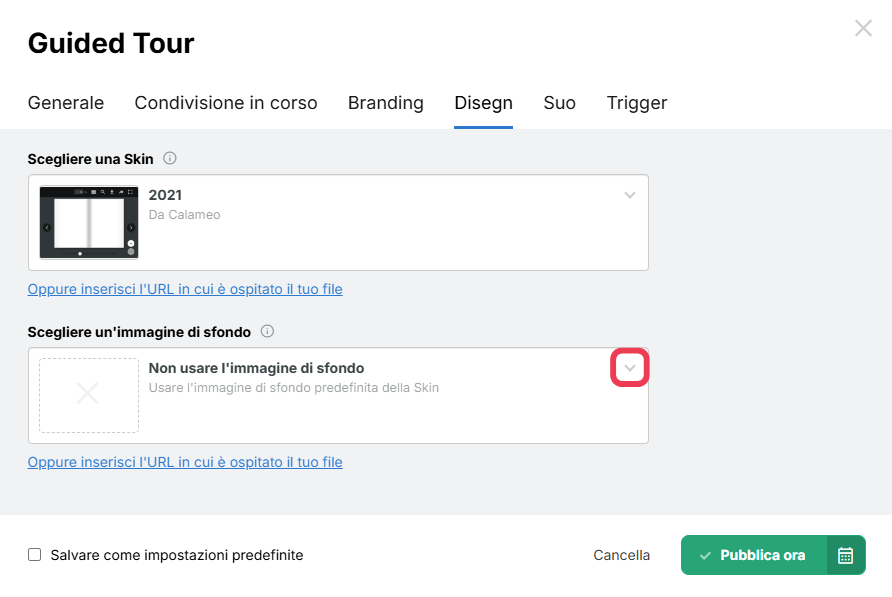Click Pubblica ora button

[754, 555]
